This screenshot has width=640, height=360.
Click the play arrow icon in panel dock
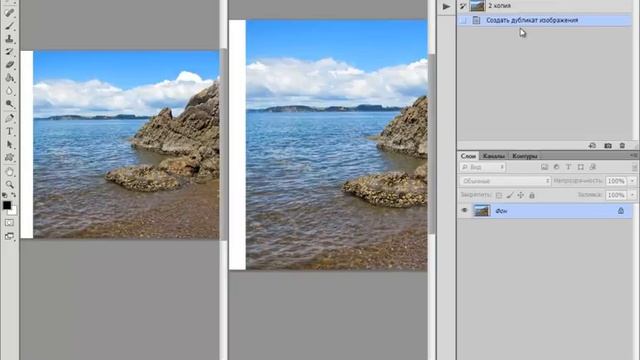click(446, 7)
